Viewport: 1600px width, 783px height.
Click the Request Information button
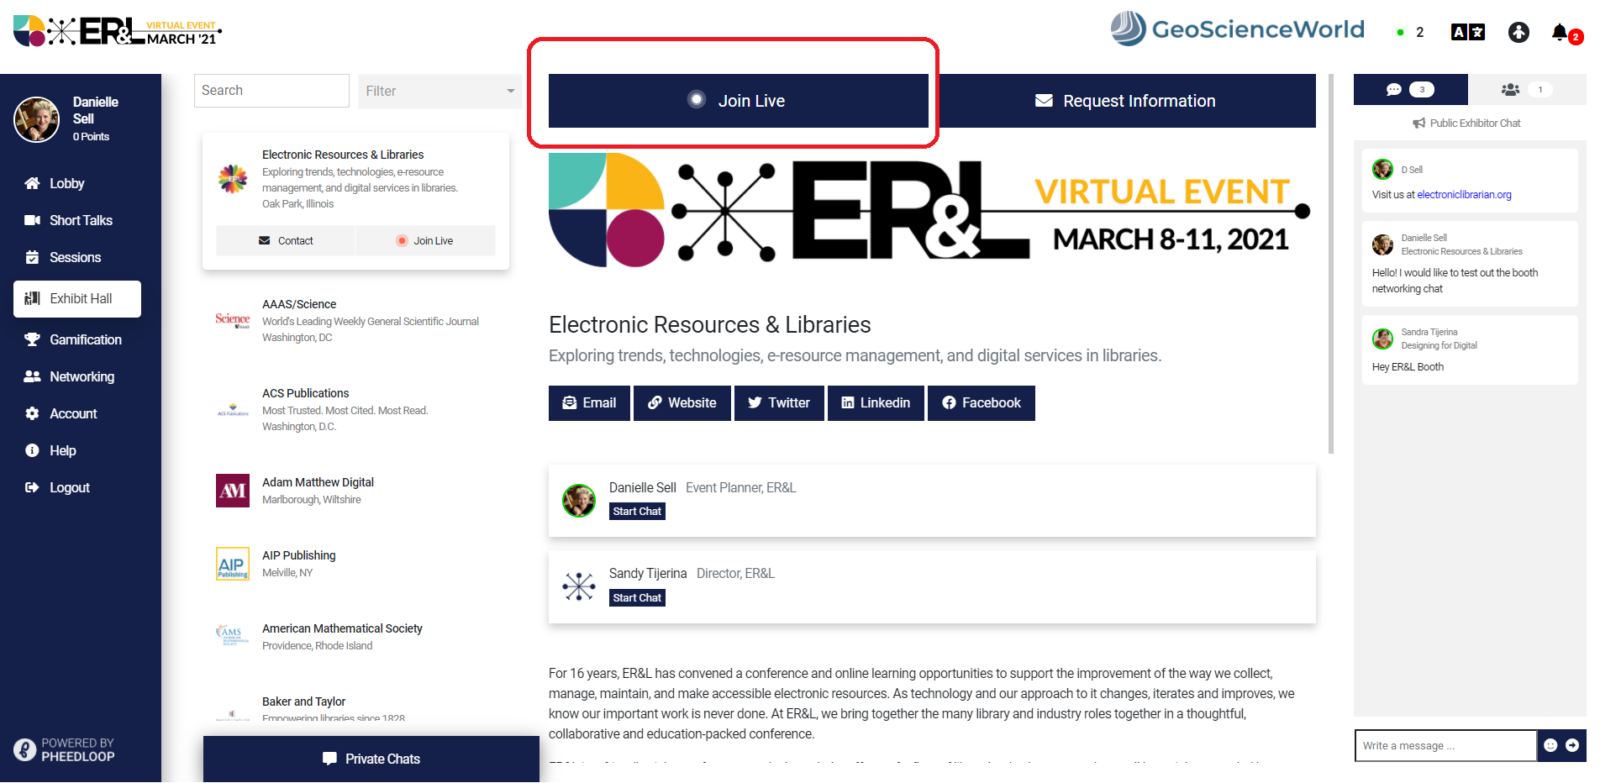coord(1125,101)
